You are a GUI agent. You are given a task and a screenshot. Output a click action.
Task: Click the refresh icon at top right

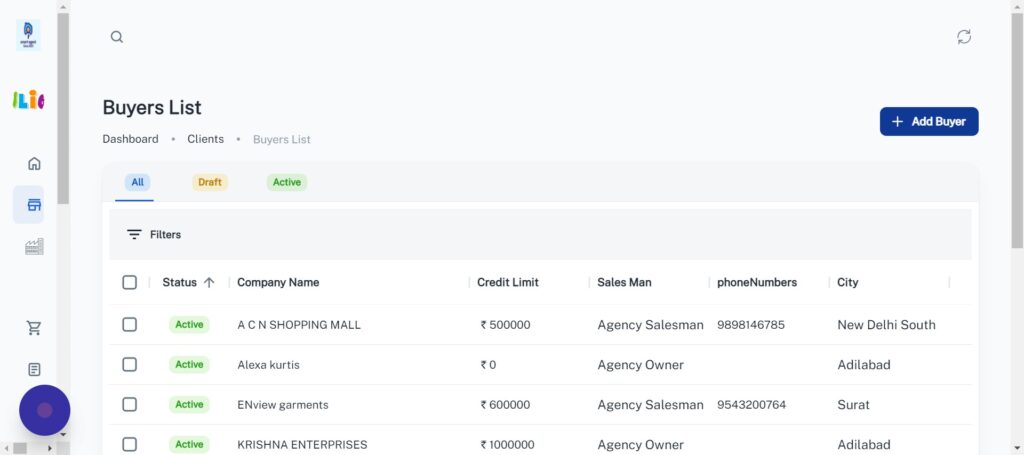pos(963,37)
